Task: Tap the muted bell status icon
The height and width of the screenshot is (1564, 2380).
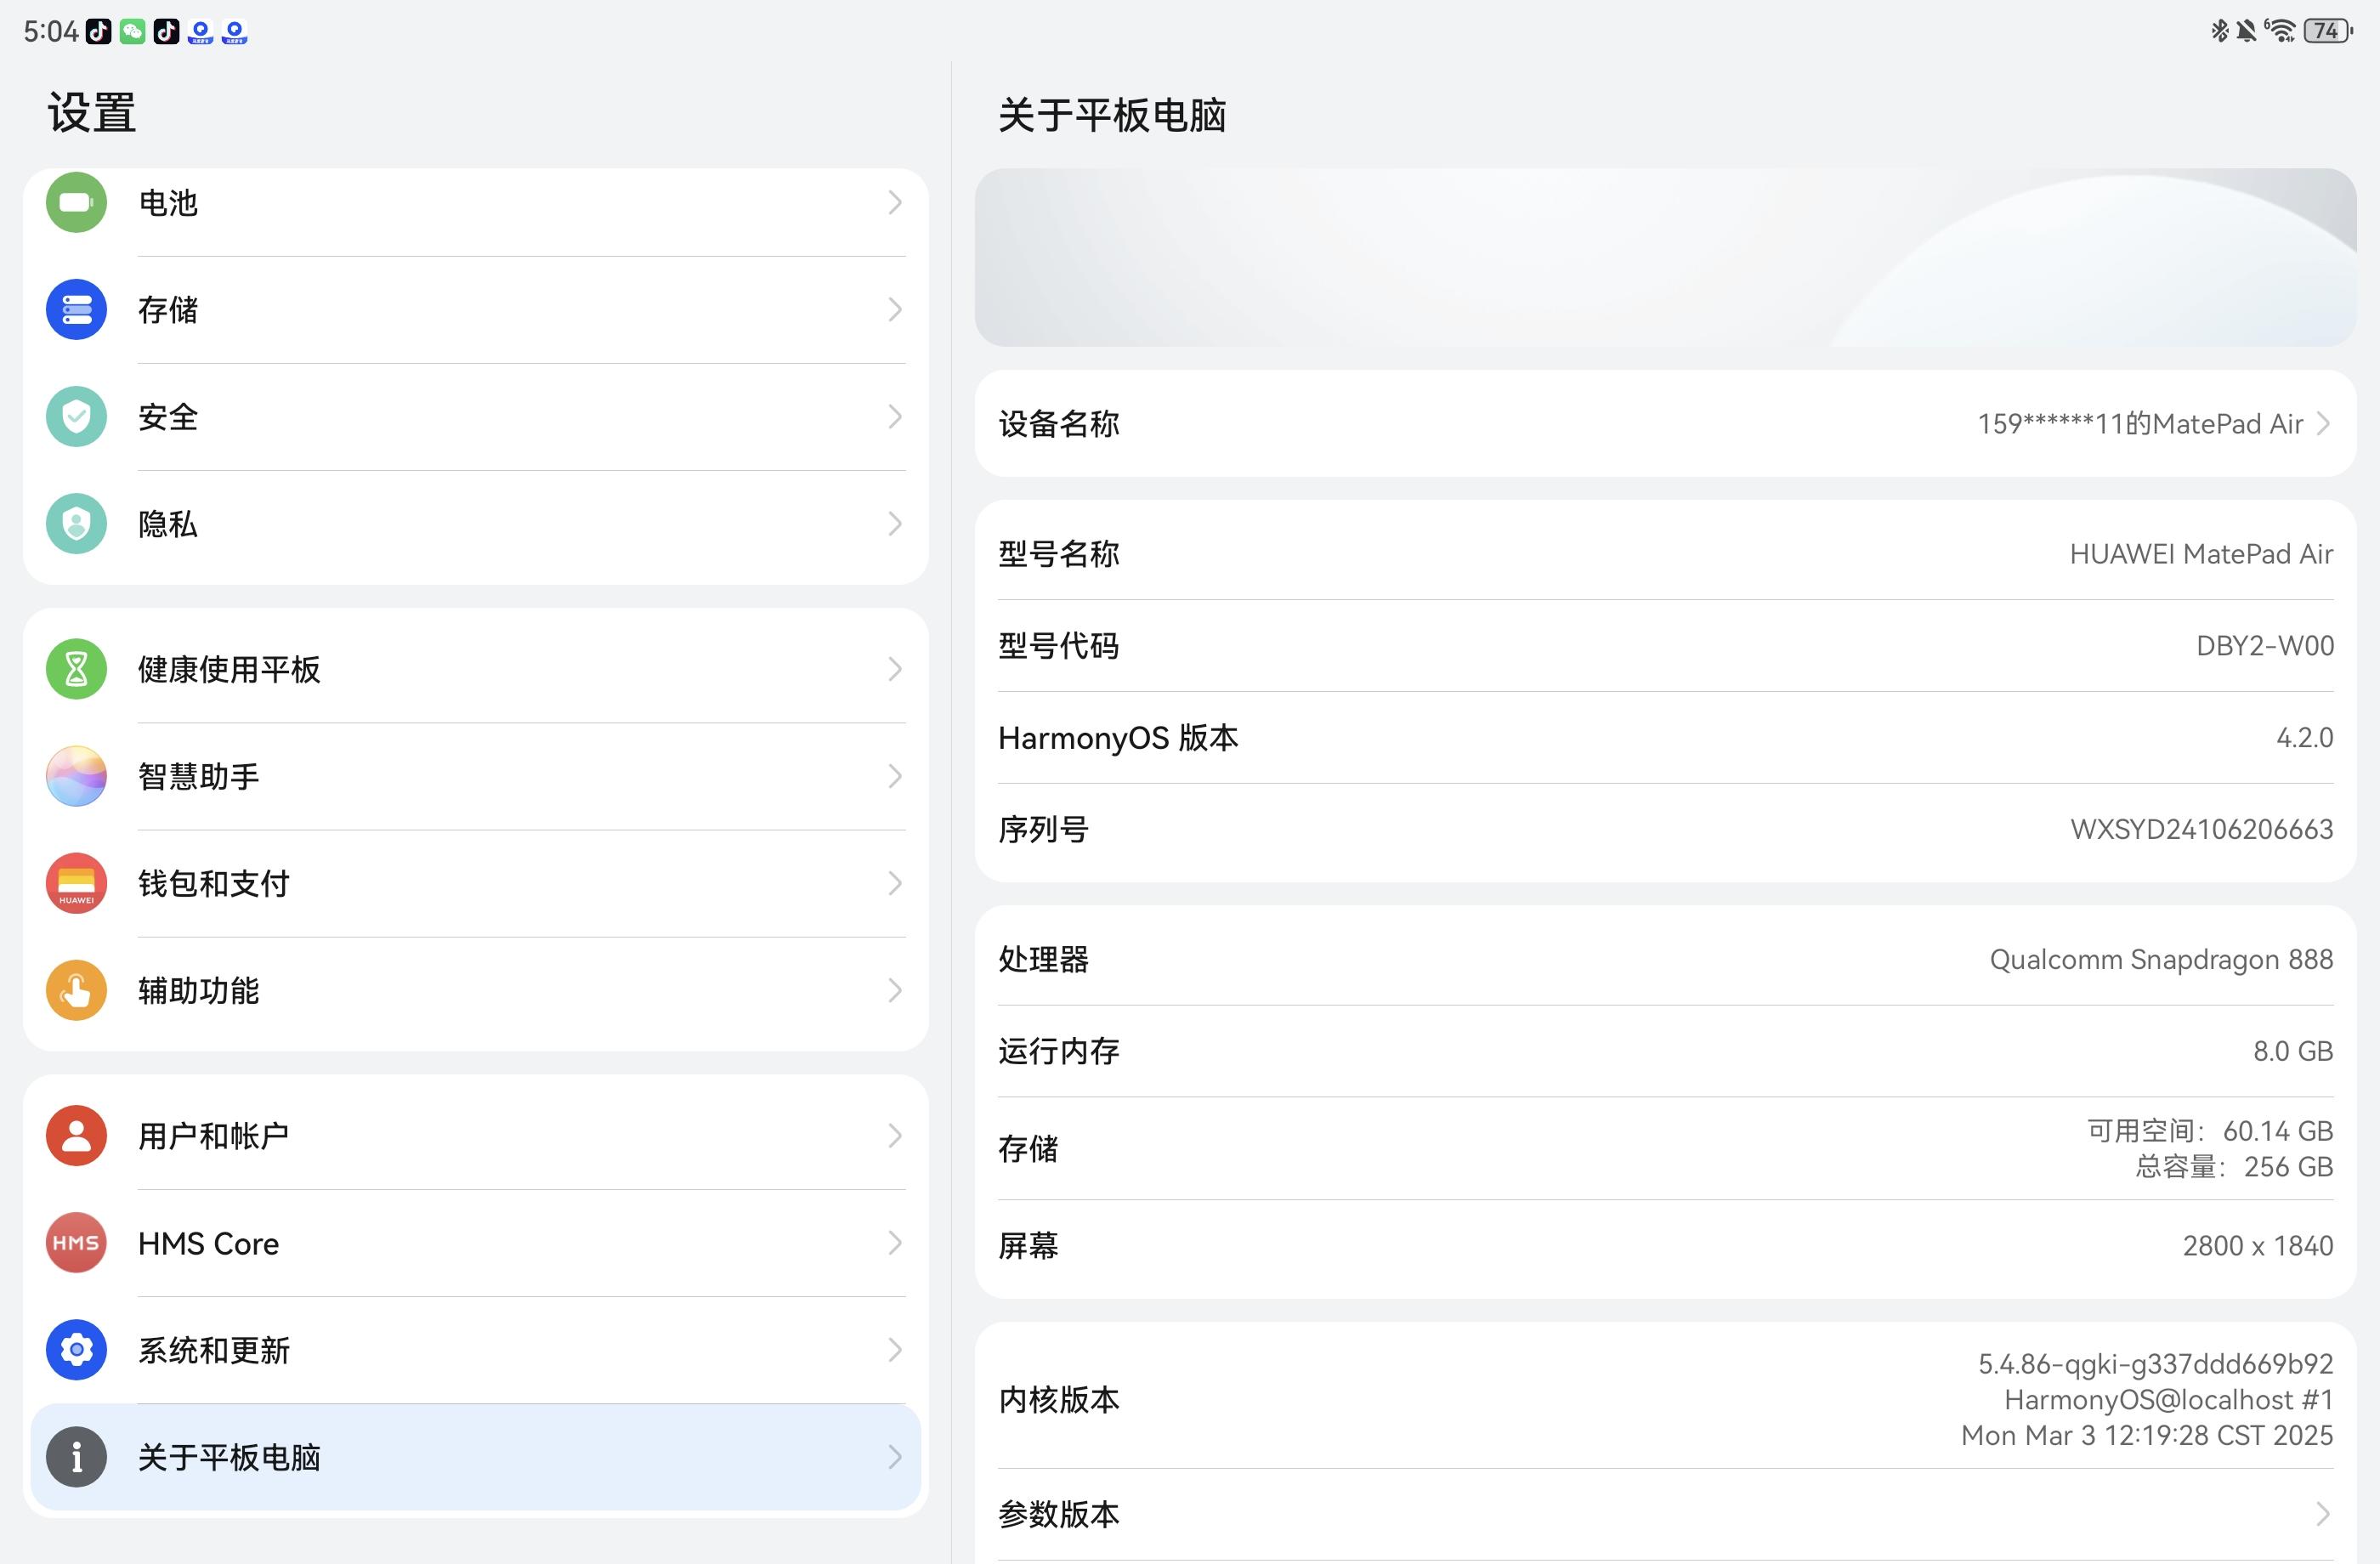Action: point(2246,31)
